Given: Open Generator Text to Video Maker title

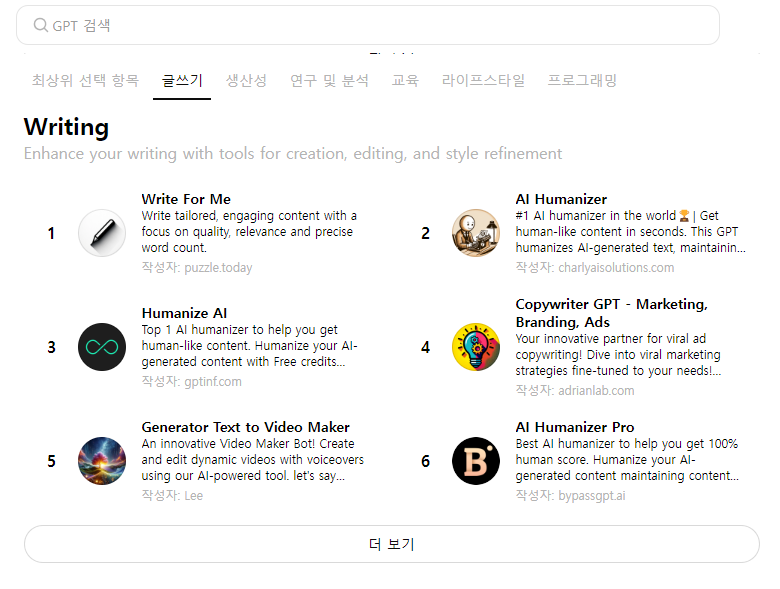Looking at the screenshot, I should point(245,427).
